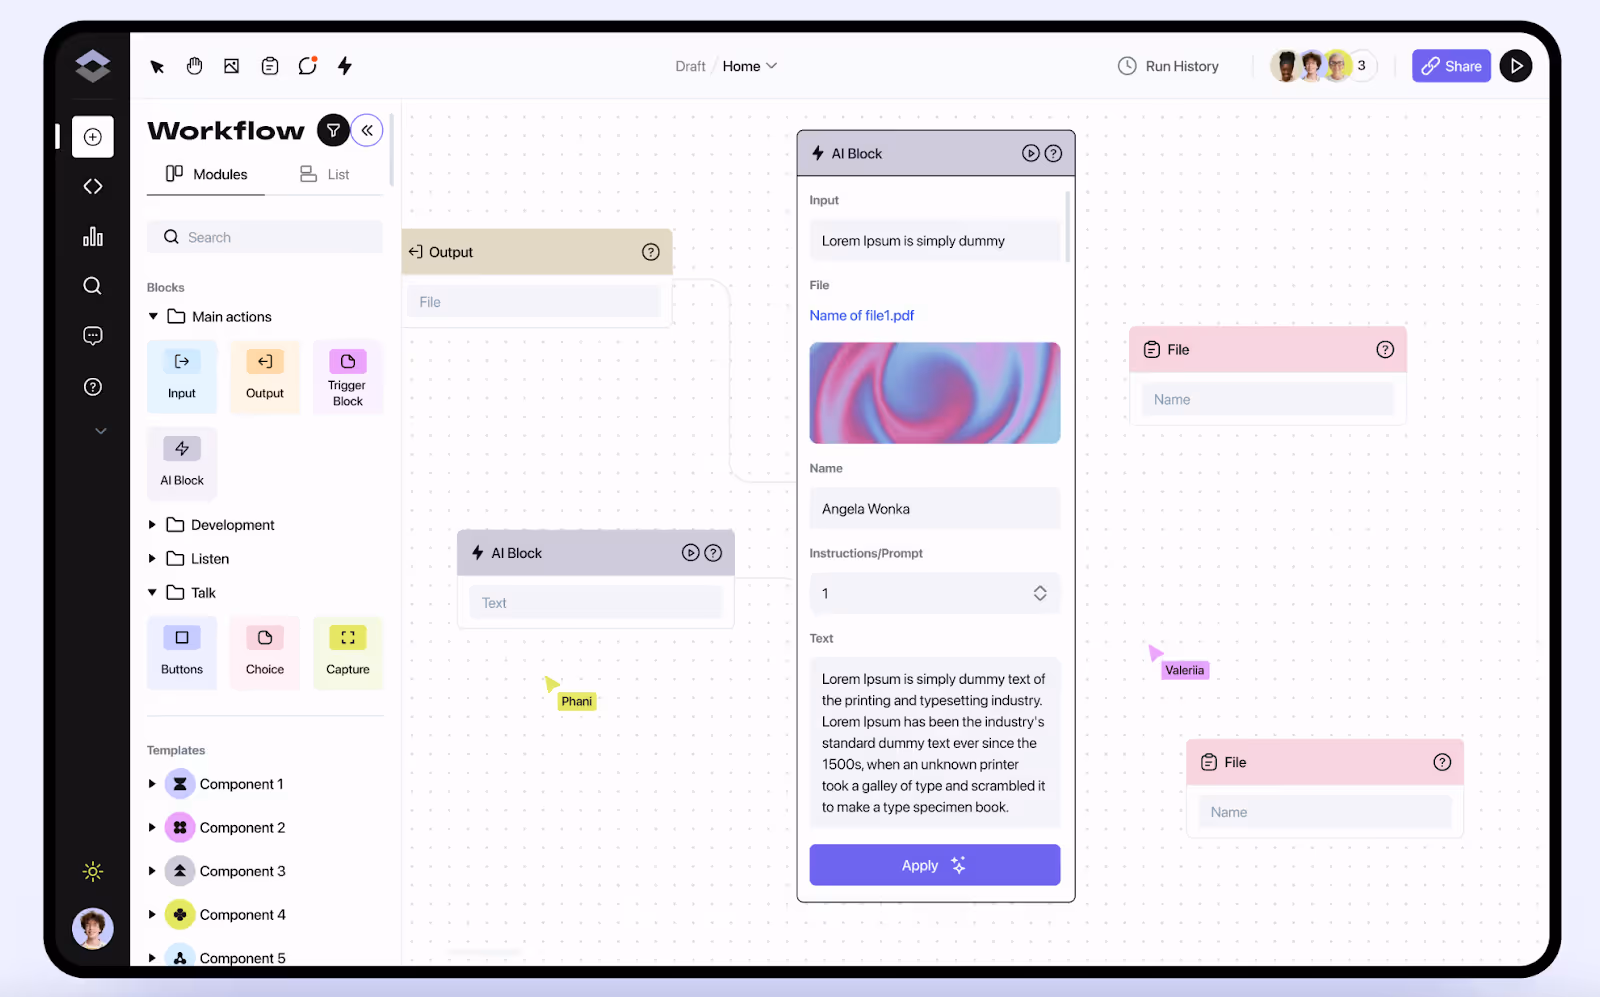Image resolution: width=1600 pixels, height=997 pixels.
Task: Open the analytics bar chart sidebar panel
Action: tap(92, 236)
